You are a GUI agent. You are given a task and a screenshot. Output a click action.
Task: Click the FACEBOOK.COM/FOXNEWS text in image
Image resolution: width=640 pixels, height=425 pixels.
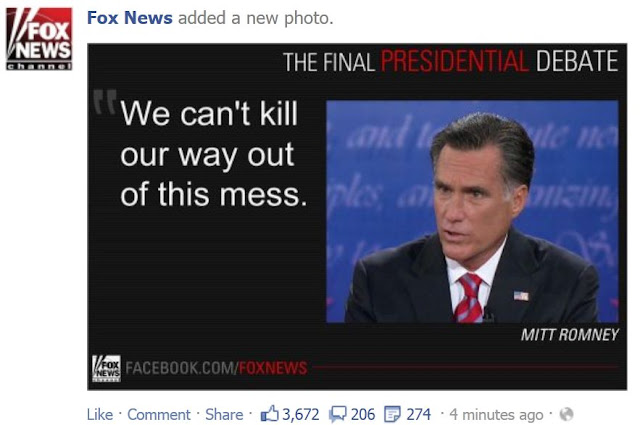216,368
